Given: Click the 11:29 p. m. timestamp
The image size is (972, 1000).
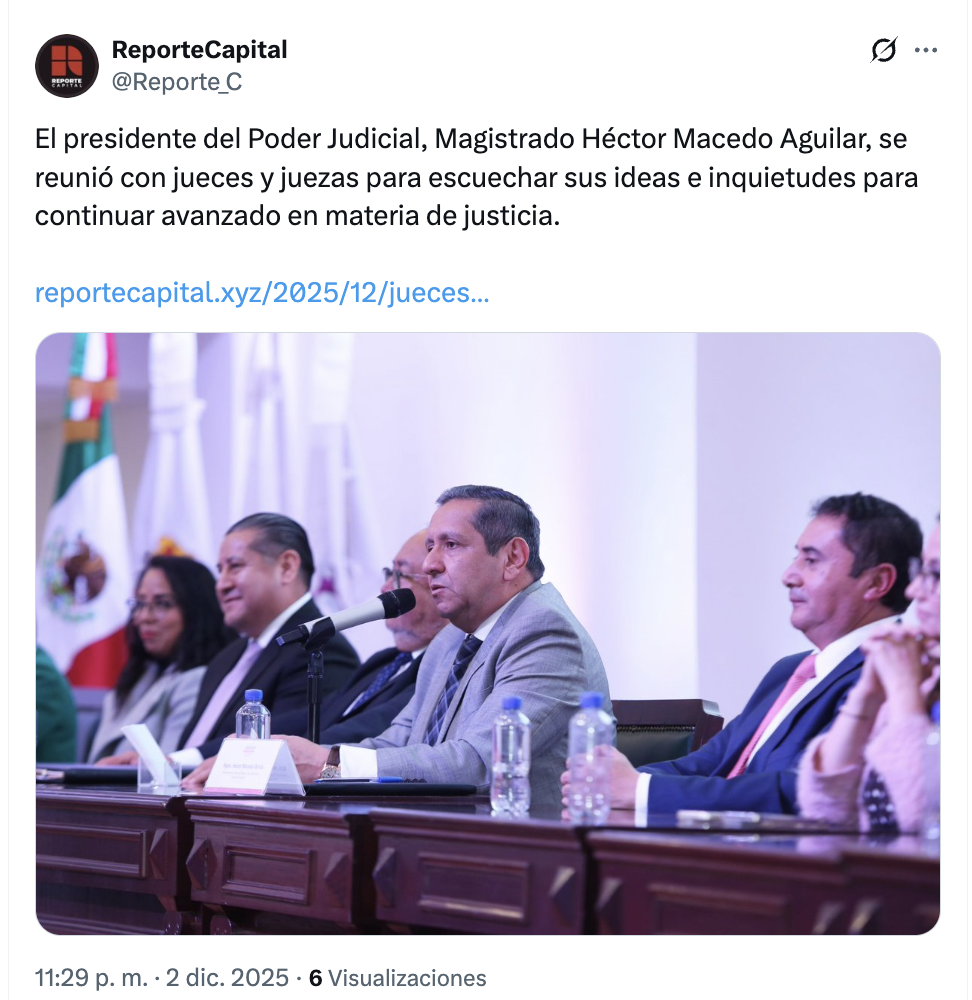Looking at the screenshot, I should pyautogui.click(x=91, y=978).
